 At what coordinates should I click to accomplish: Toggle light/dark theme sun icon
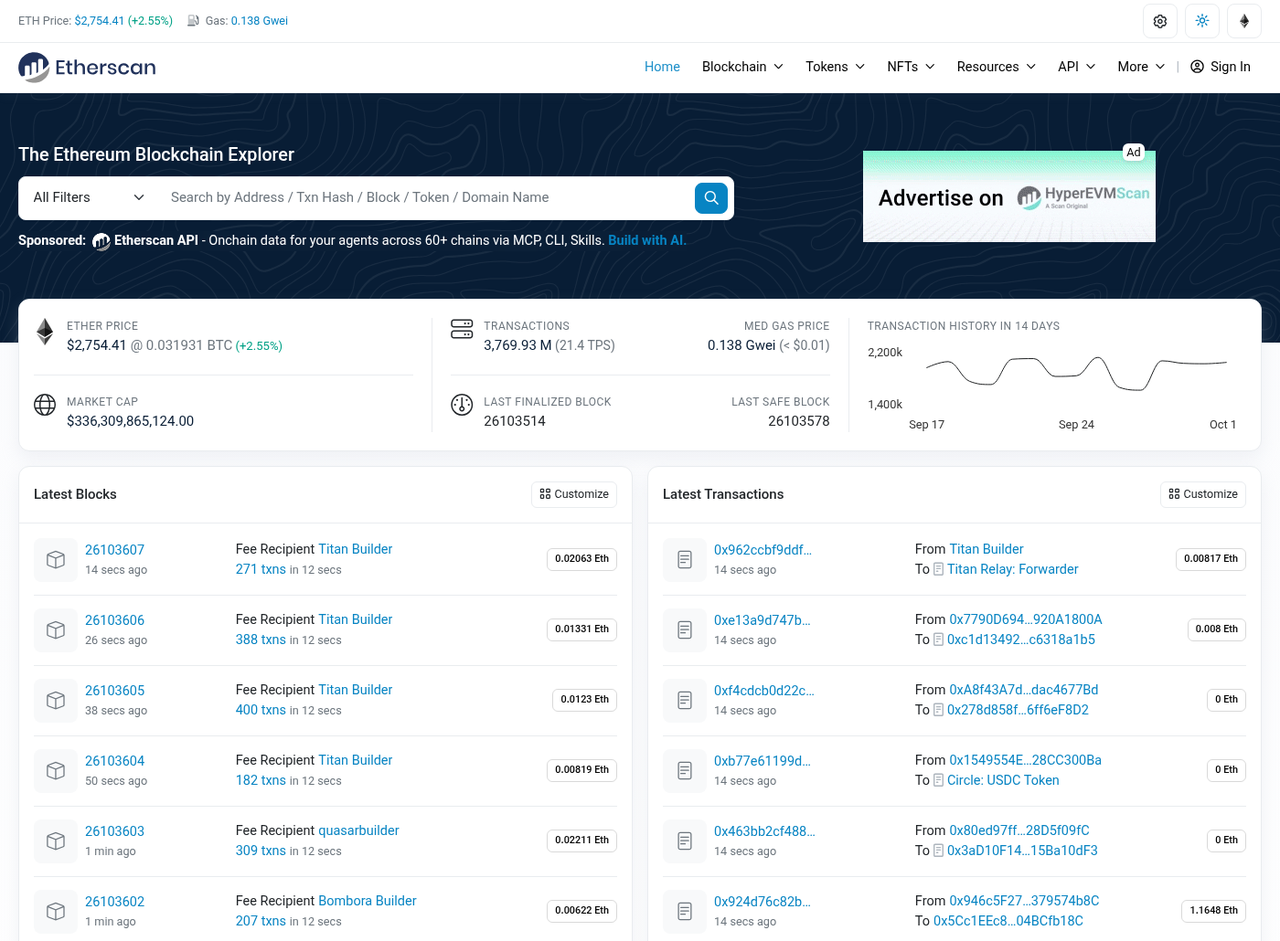click(1202, 21)
